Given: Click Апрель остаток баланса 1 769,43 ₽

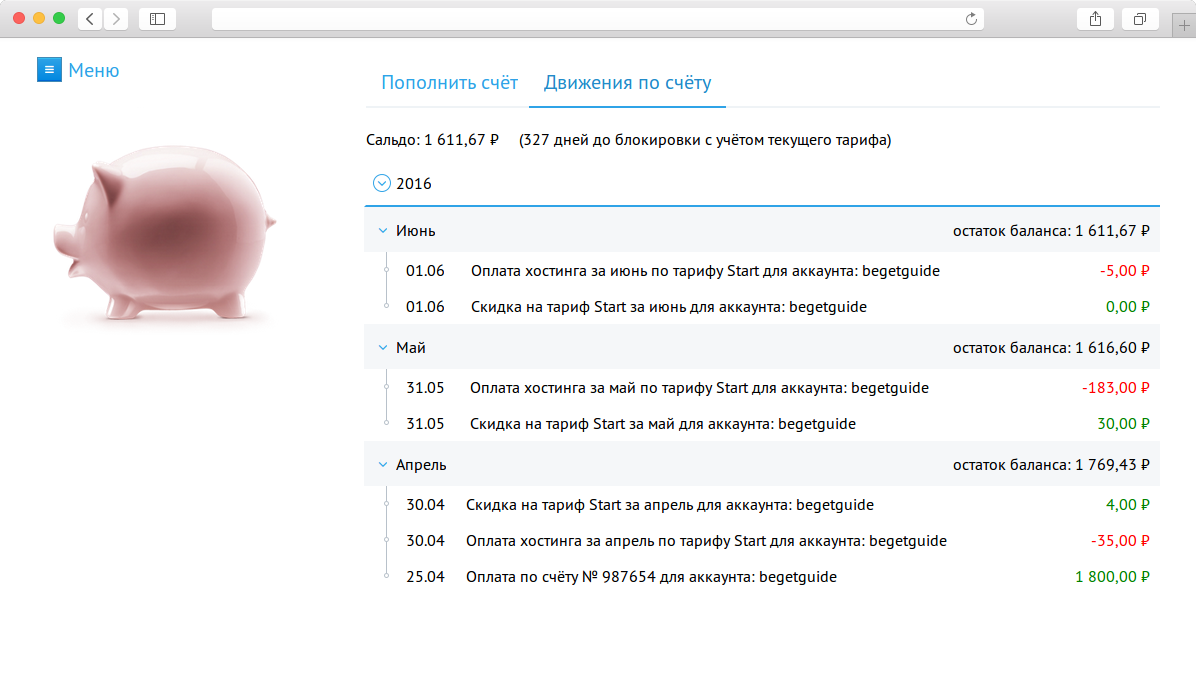Looking at the screenshot, I should (x=1051, y=464).
